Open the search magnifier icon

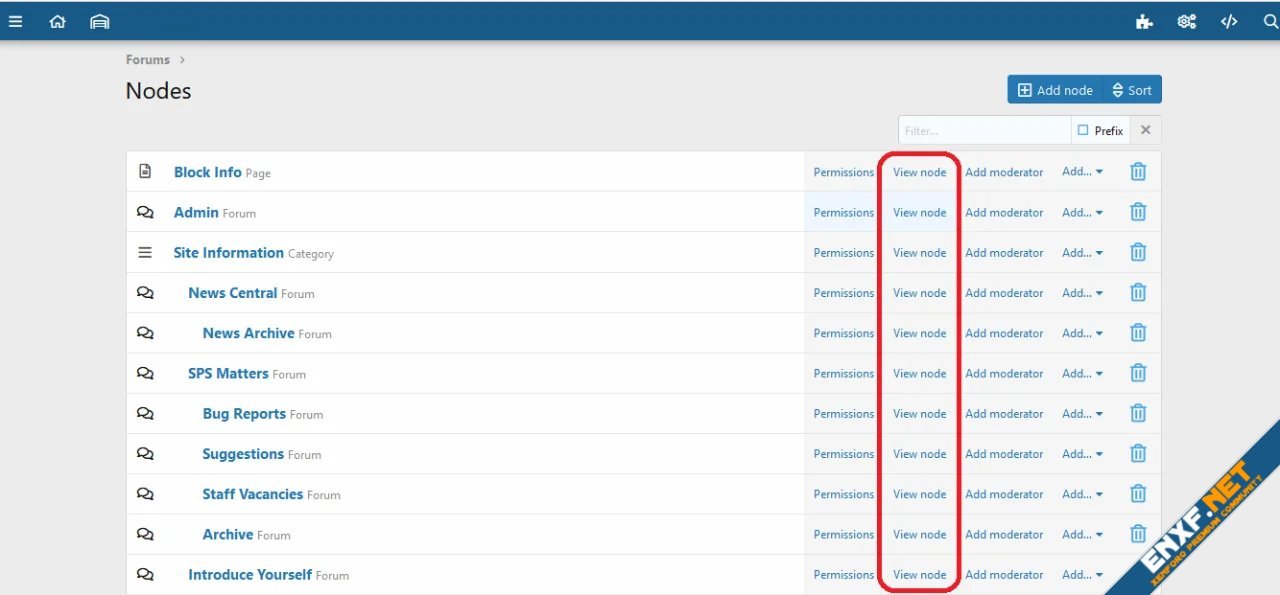click(x=1270, y=21)
